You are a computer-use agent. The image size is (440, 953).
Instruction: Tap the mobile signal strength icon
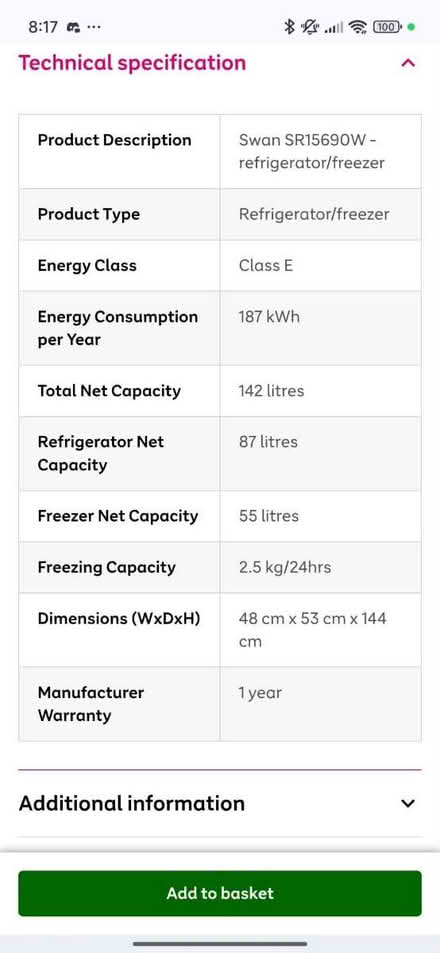click(334, 27)
